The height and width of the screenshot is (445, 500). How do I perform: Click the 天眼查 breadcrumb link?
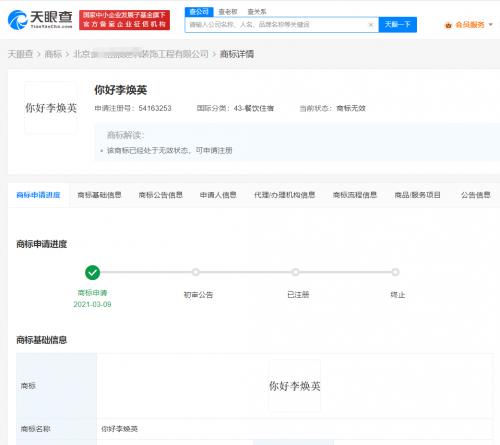click(x=20, y=54)
